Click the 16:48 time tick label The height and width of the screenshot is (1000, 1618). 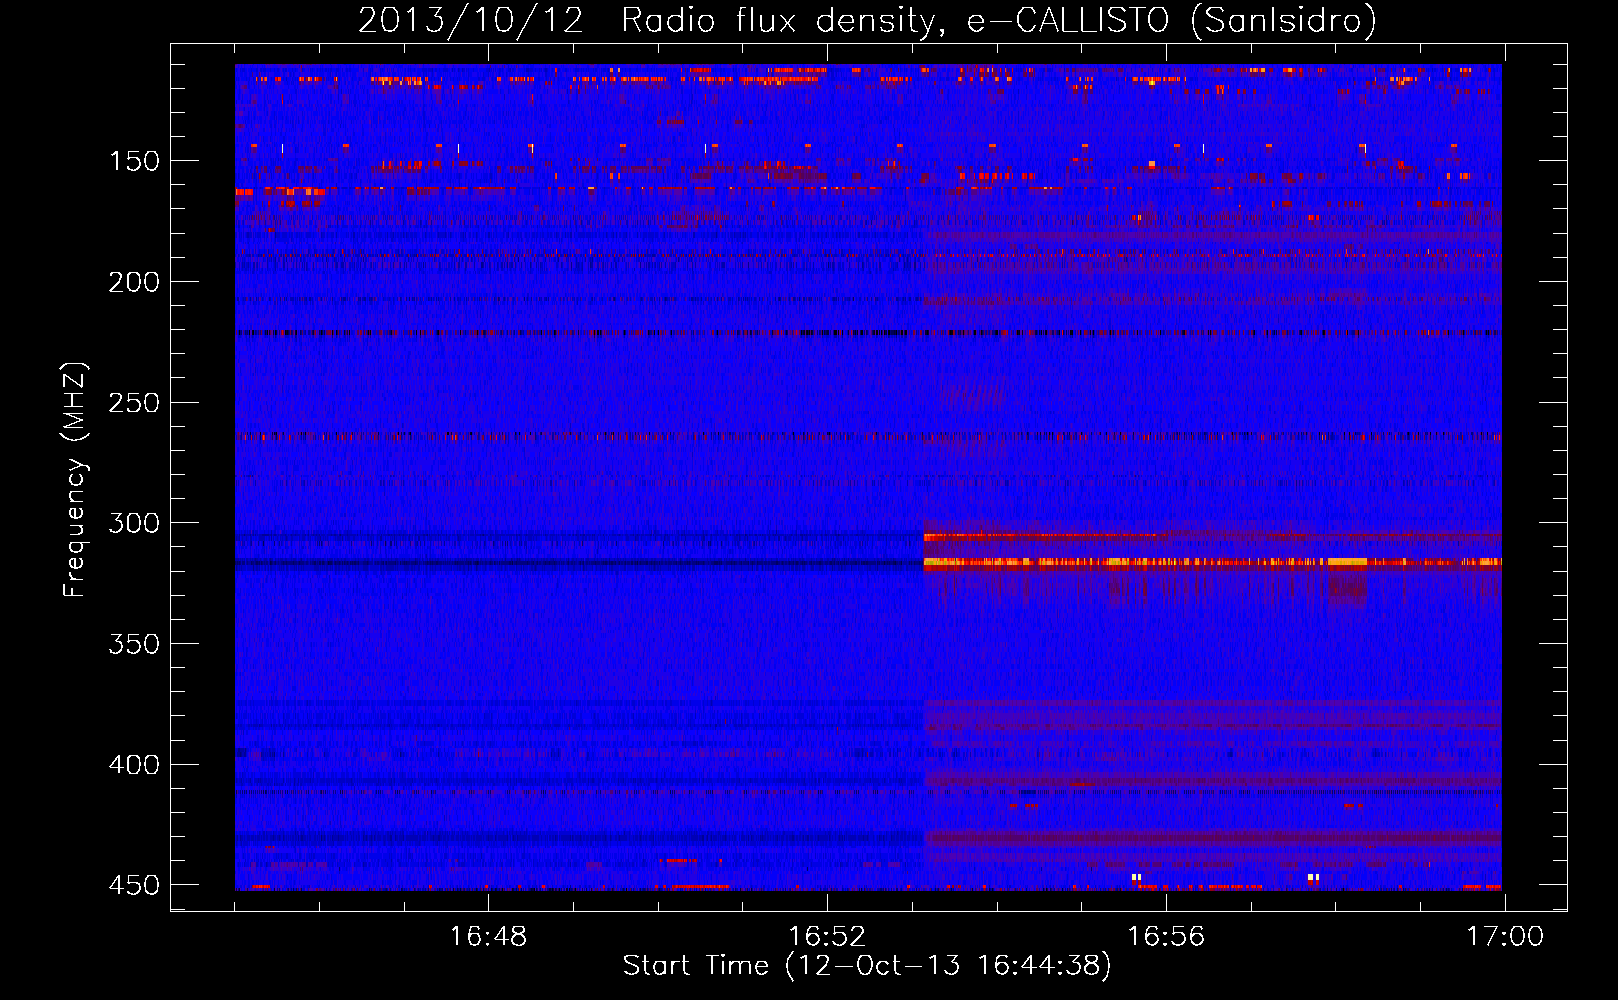click(488, 937)
